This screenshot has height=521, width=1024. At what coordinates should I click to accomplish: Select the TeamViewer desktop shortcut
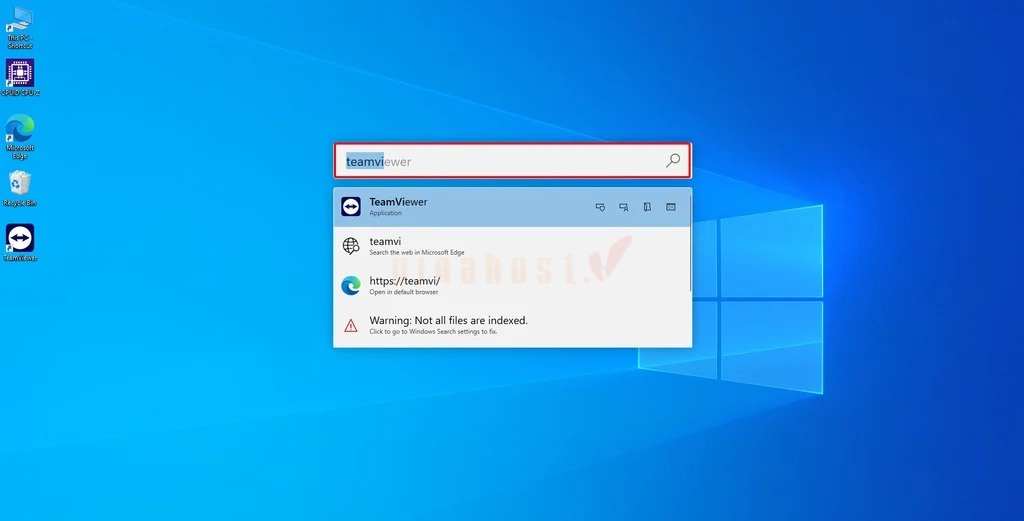(20, 243)
